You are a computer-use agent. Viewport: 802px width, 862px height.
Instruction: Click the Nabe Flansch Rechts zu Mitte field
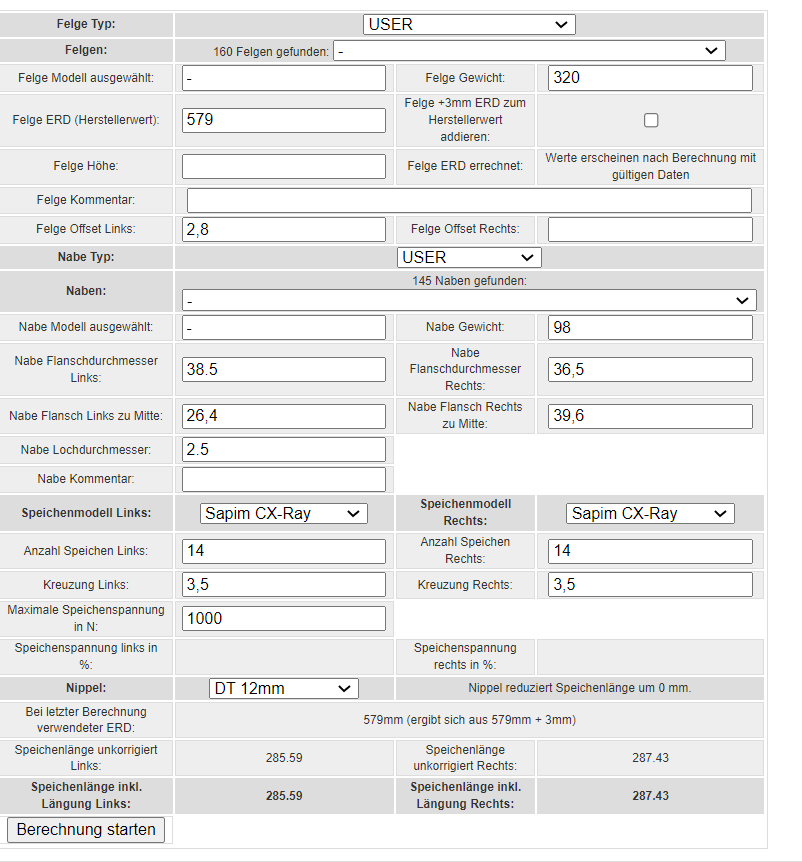650,416
